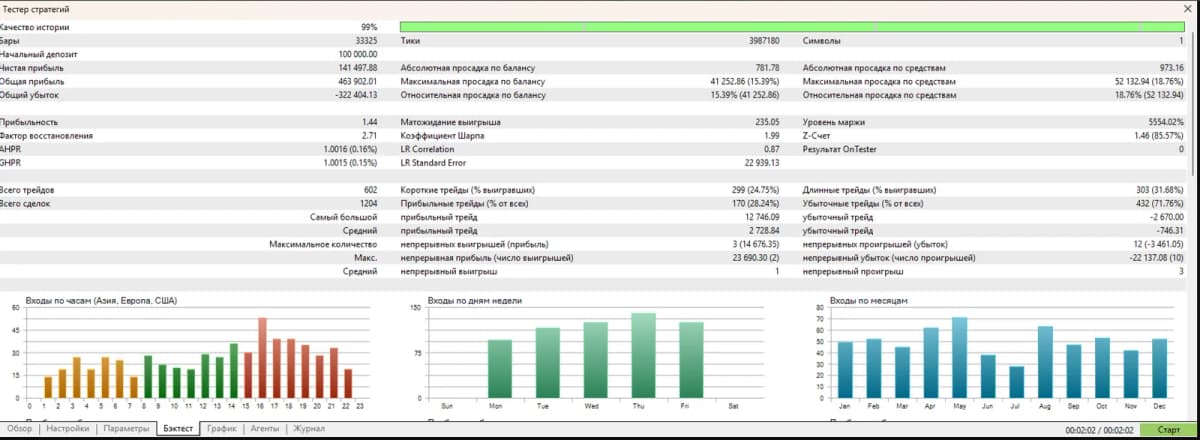Viewport: 1200px width, 440px height.
Task: Select the Тики value 3987180
Action: (x=764, y=41)
